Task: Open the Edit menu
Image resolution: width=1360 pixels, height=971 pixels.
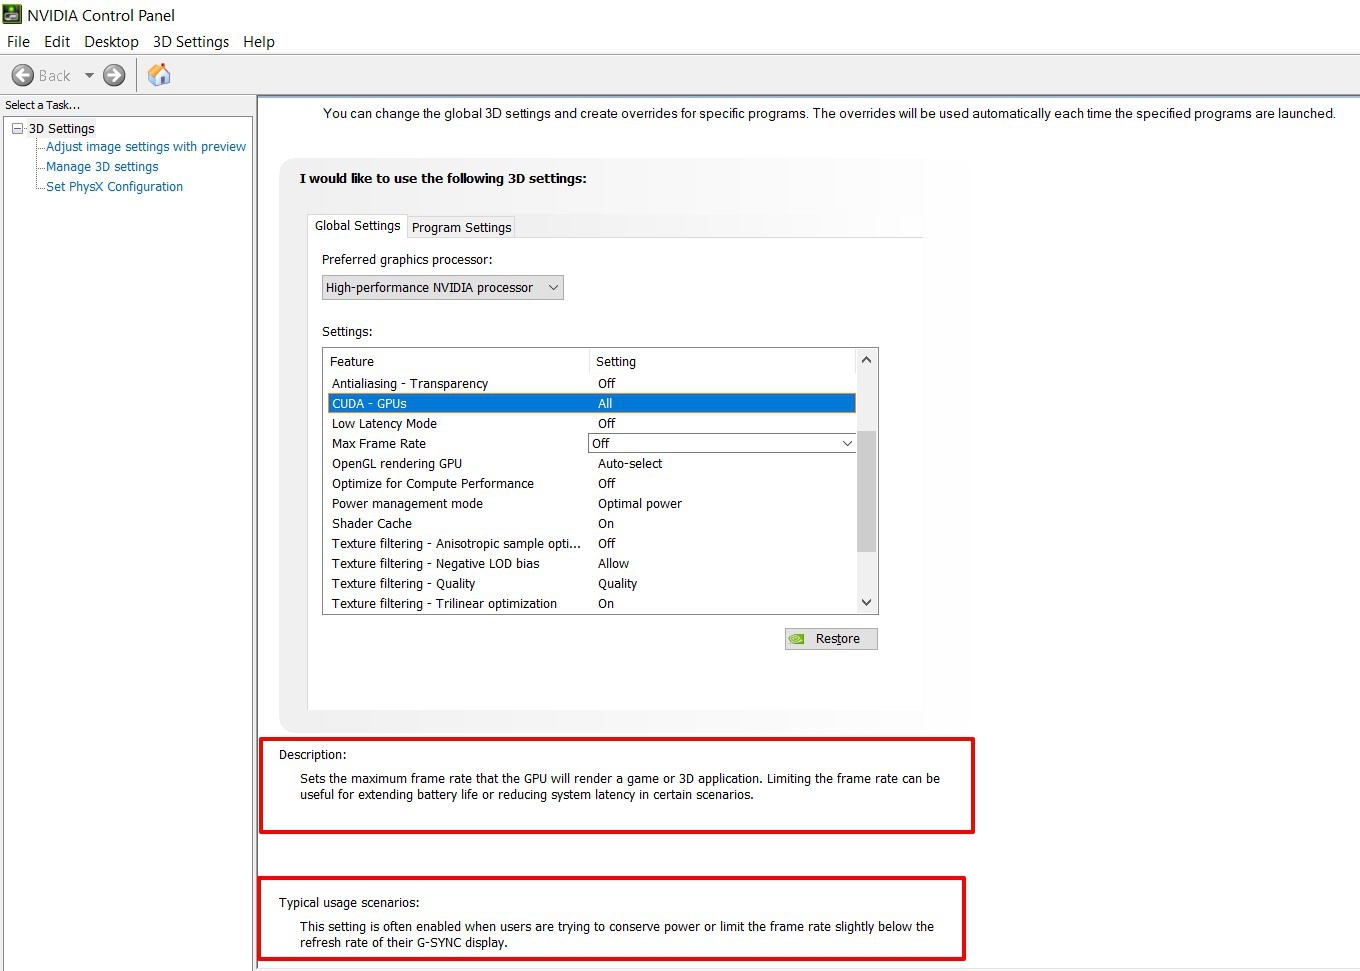Action: (x=57, y=42)
